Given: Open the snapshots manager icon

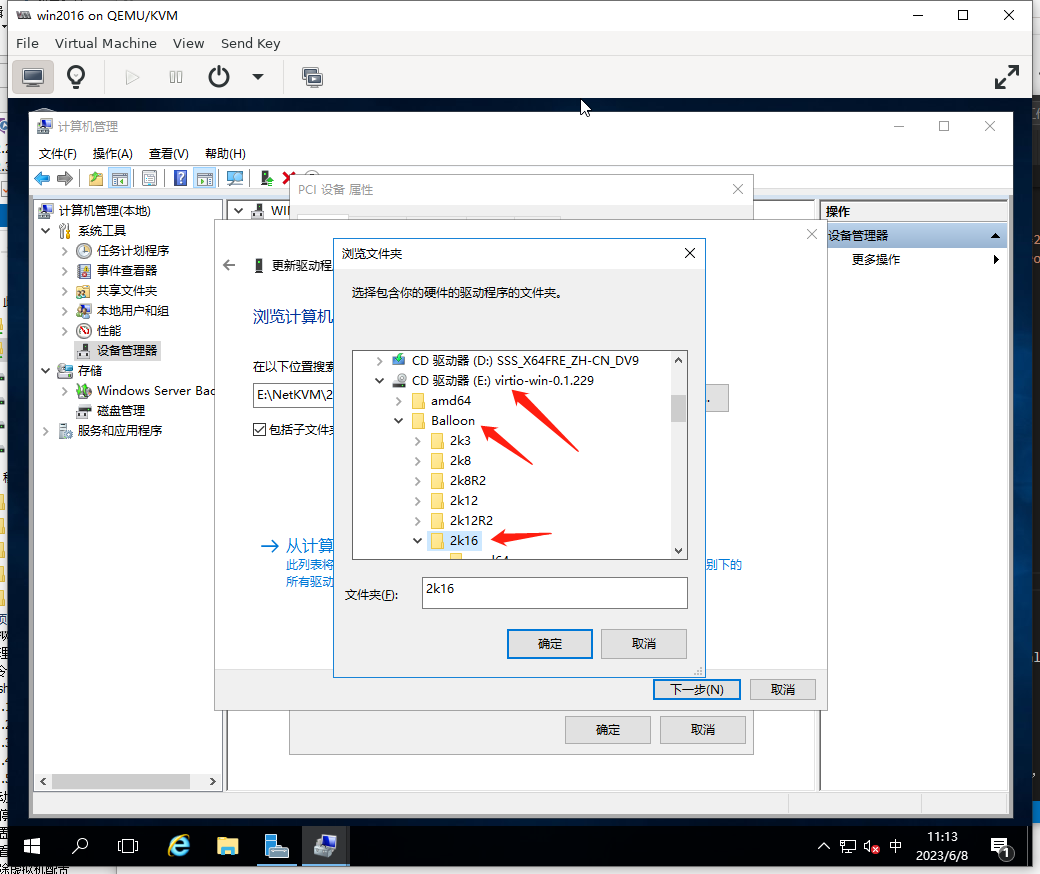Looking at the screenshot, I should (x=312, y=77).
